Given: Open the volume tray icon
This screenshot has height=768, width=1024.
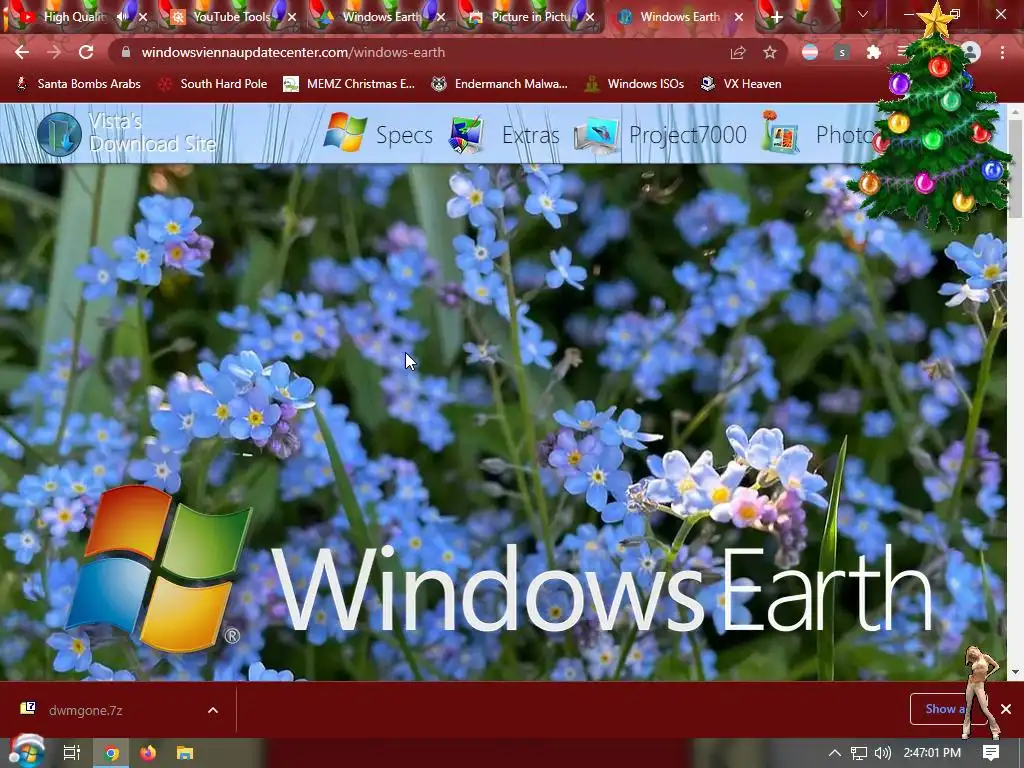Looking at the screenshot, I should [883, 753].
